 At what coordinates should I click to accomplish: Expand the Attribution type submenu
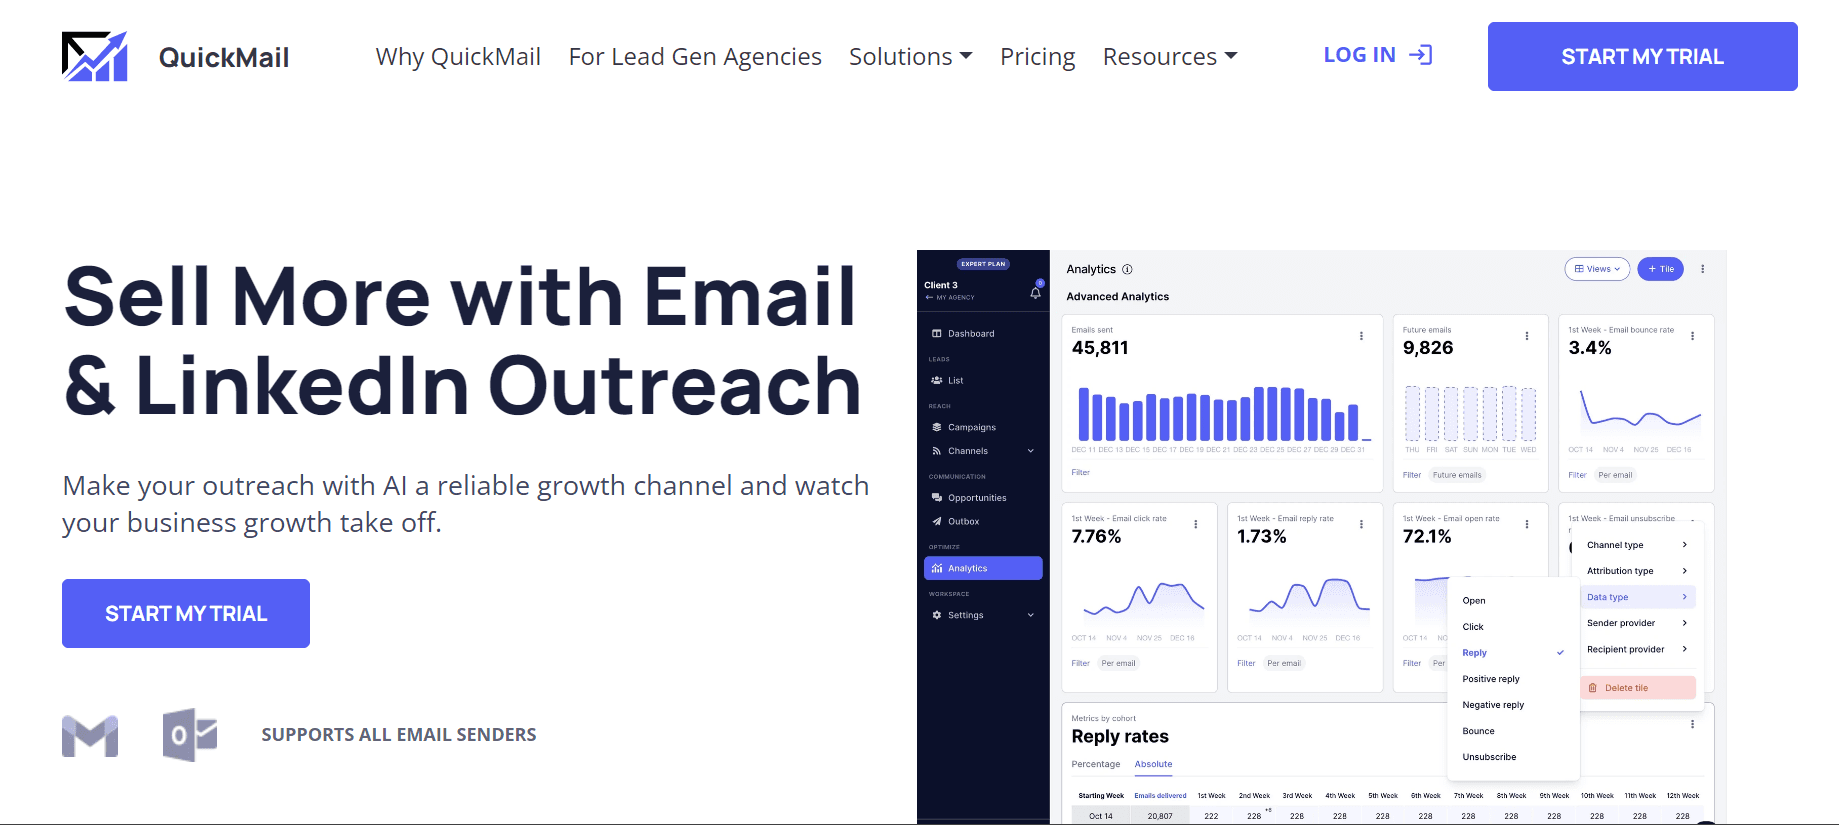point(1637,571)
